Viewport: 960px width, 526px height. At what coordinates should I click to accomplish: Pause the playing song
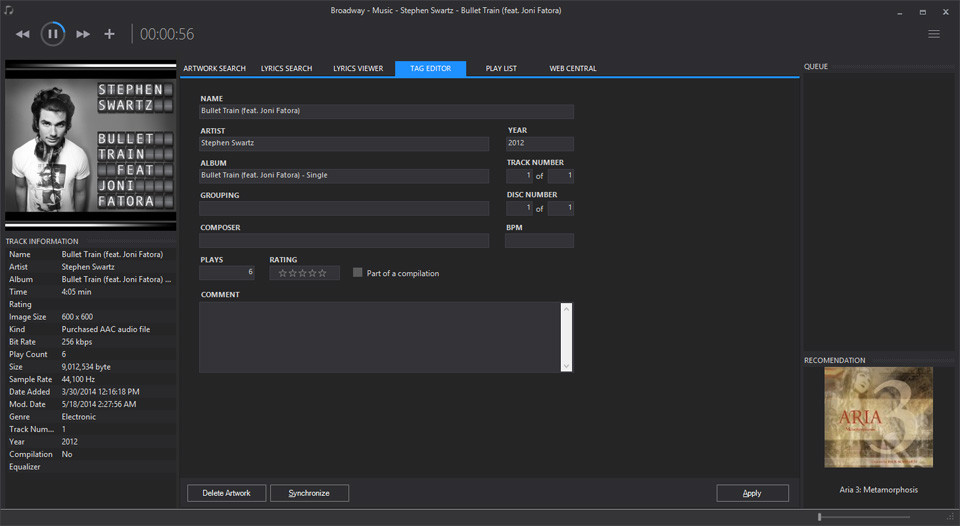pyautogui.click(x=53, y=34)
